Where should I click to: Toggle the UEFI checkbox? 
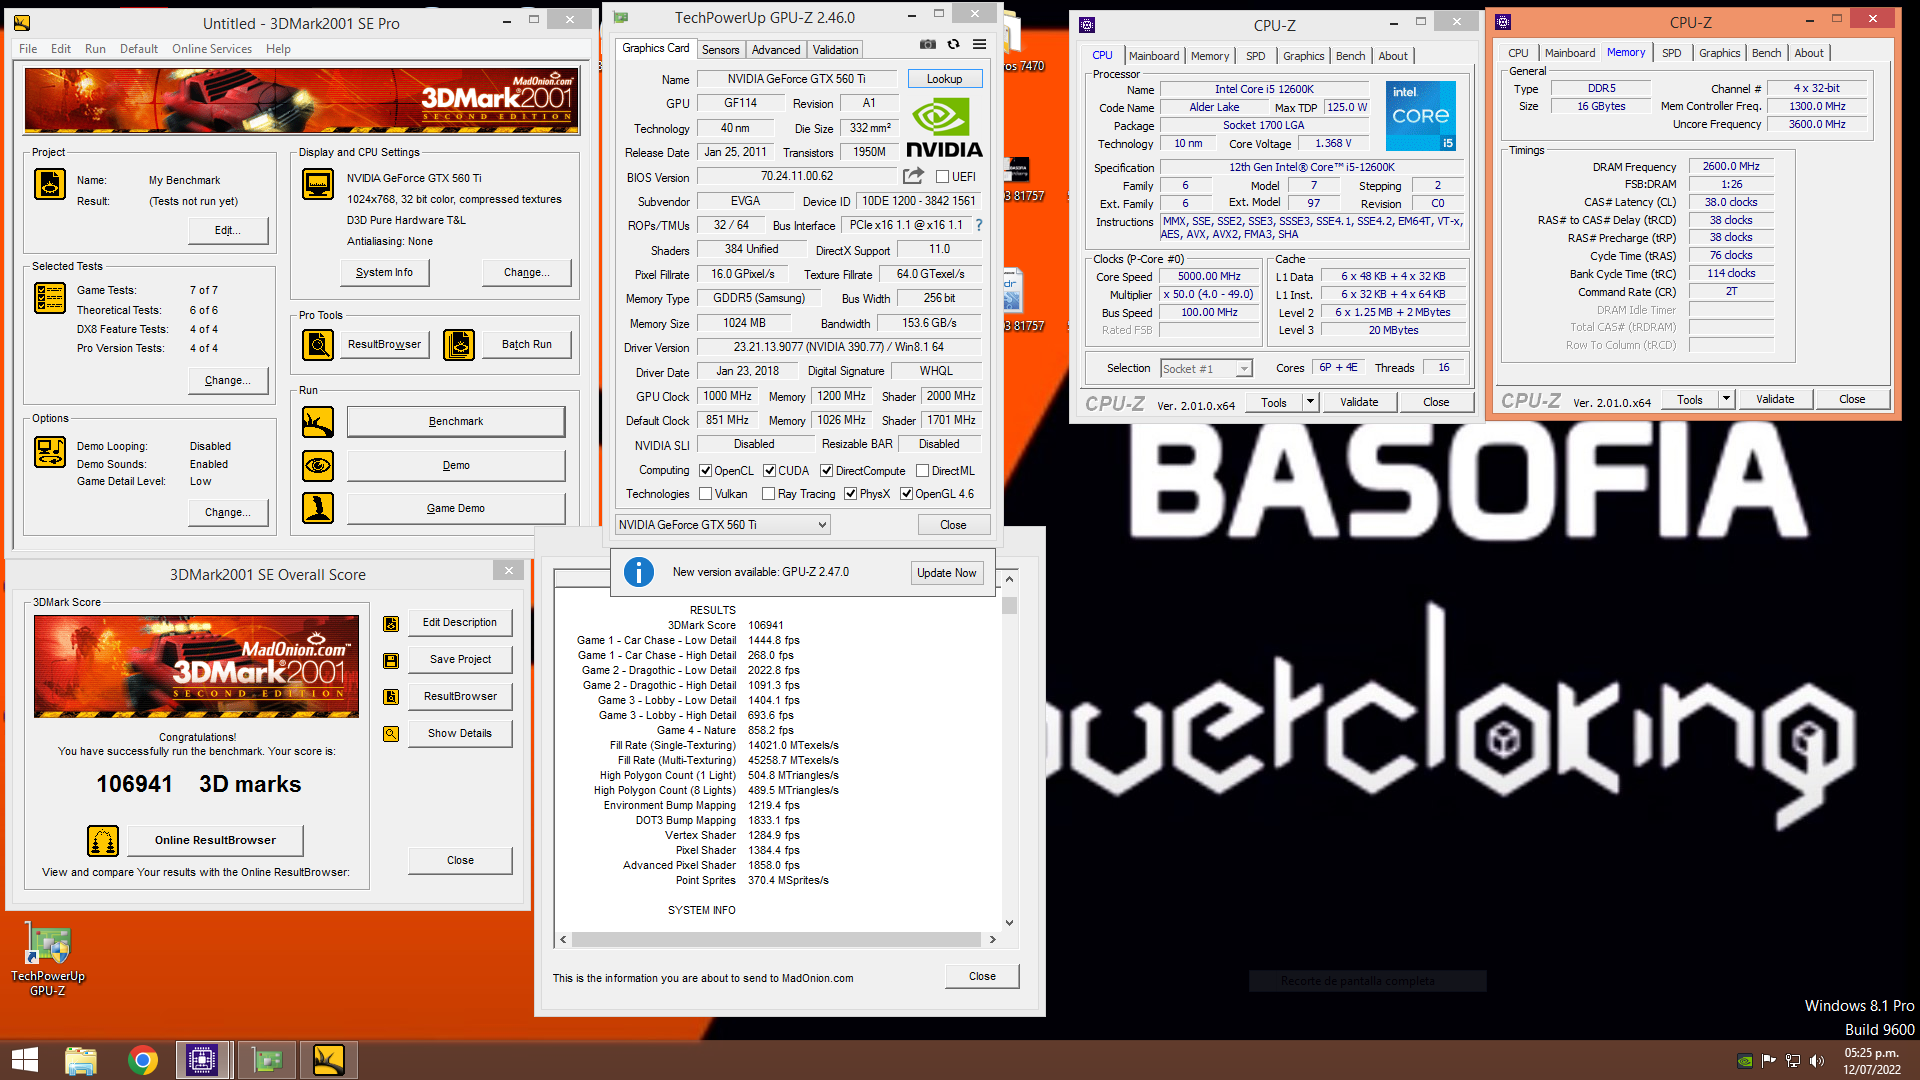[942, 177]
